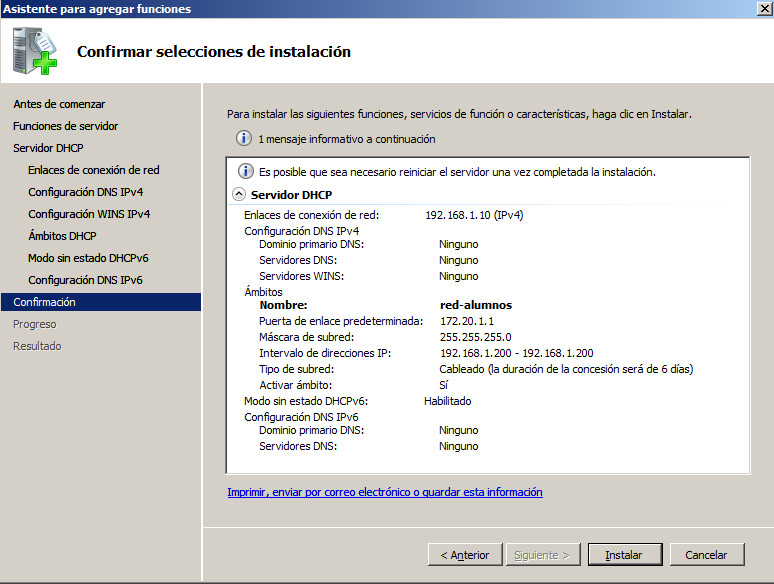
Task: Collapse the Servidor DHCP section
Action: click(238, 195)
